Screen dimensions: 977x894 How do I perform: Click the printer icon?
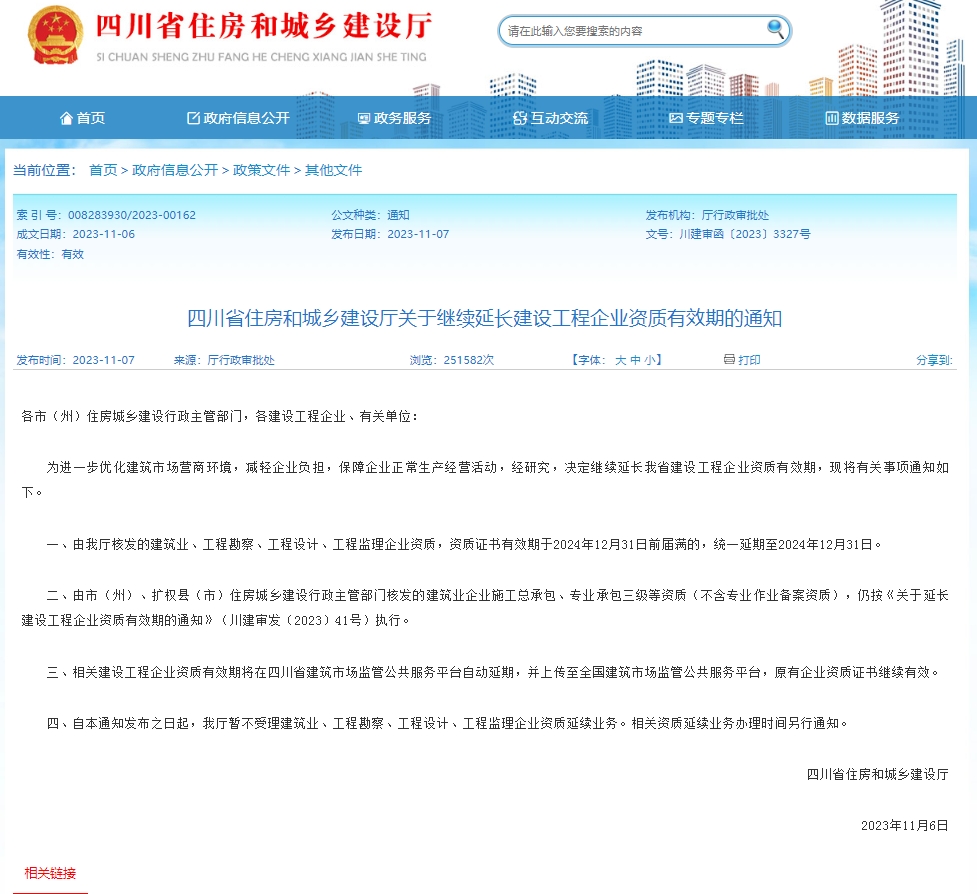click(729, 359)
